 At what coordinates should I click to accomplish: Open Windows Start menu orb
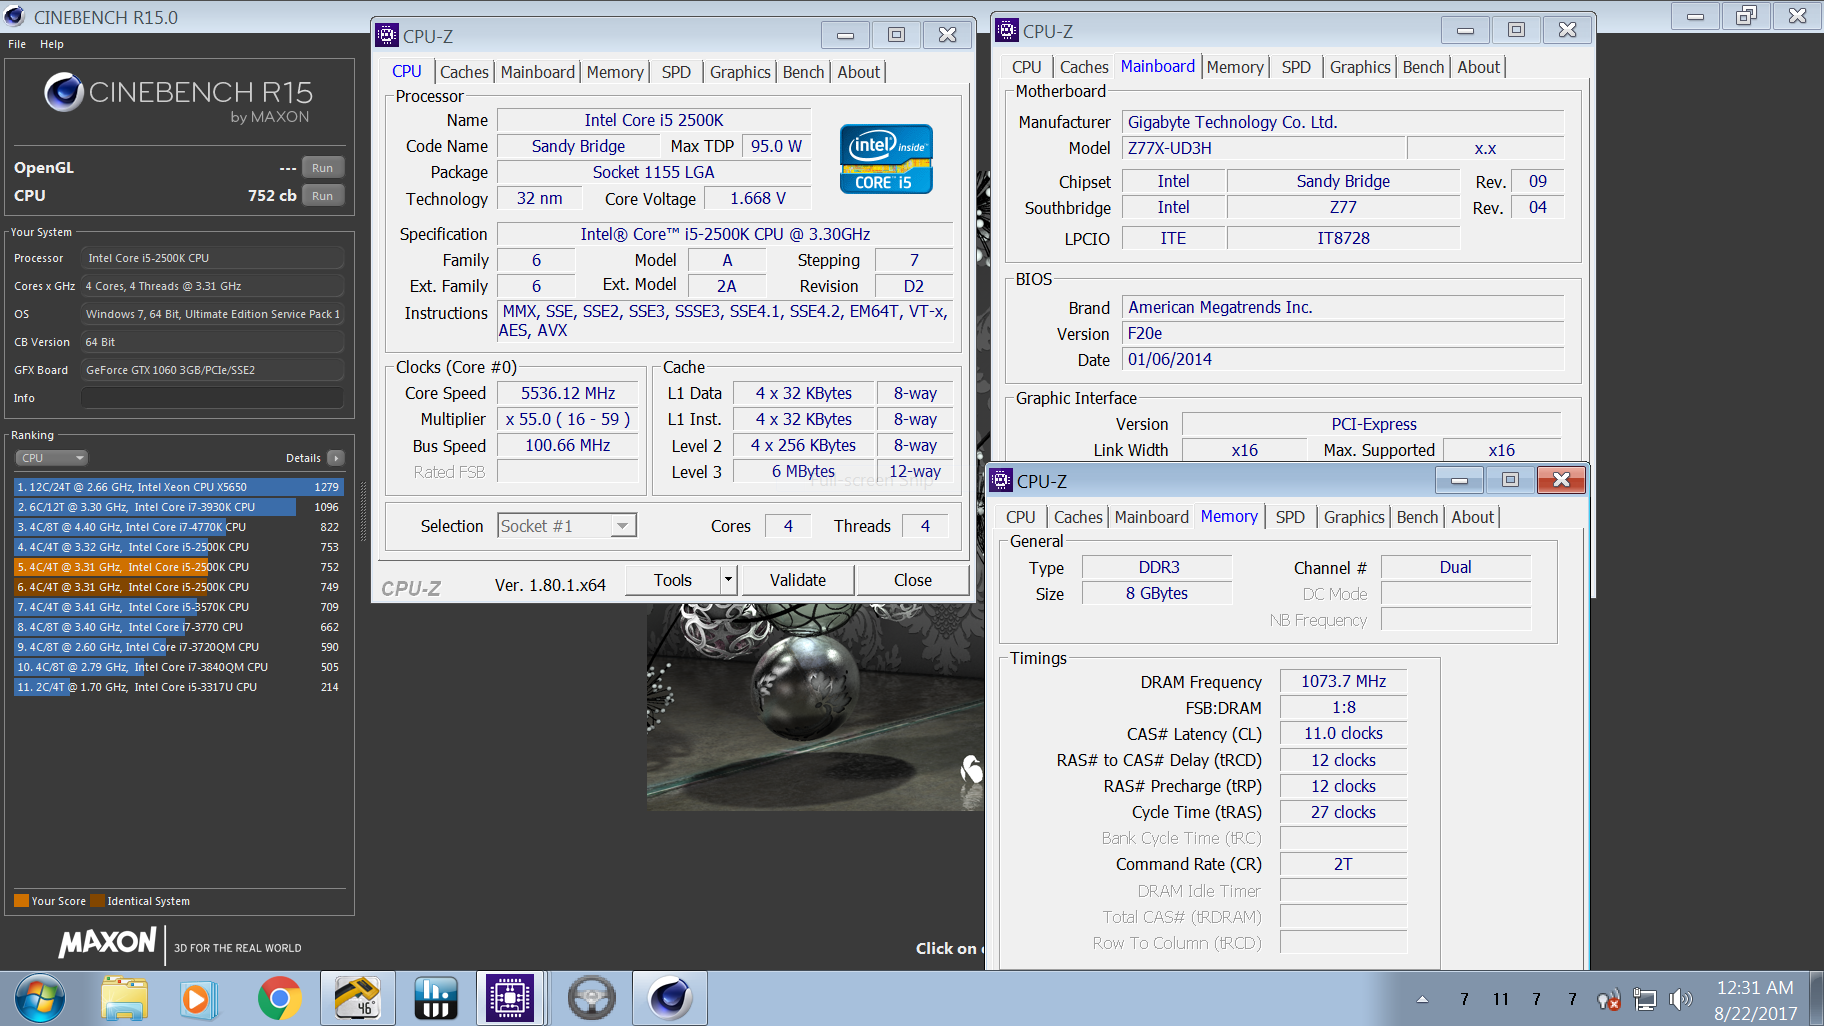(x=40, y=998)
